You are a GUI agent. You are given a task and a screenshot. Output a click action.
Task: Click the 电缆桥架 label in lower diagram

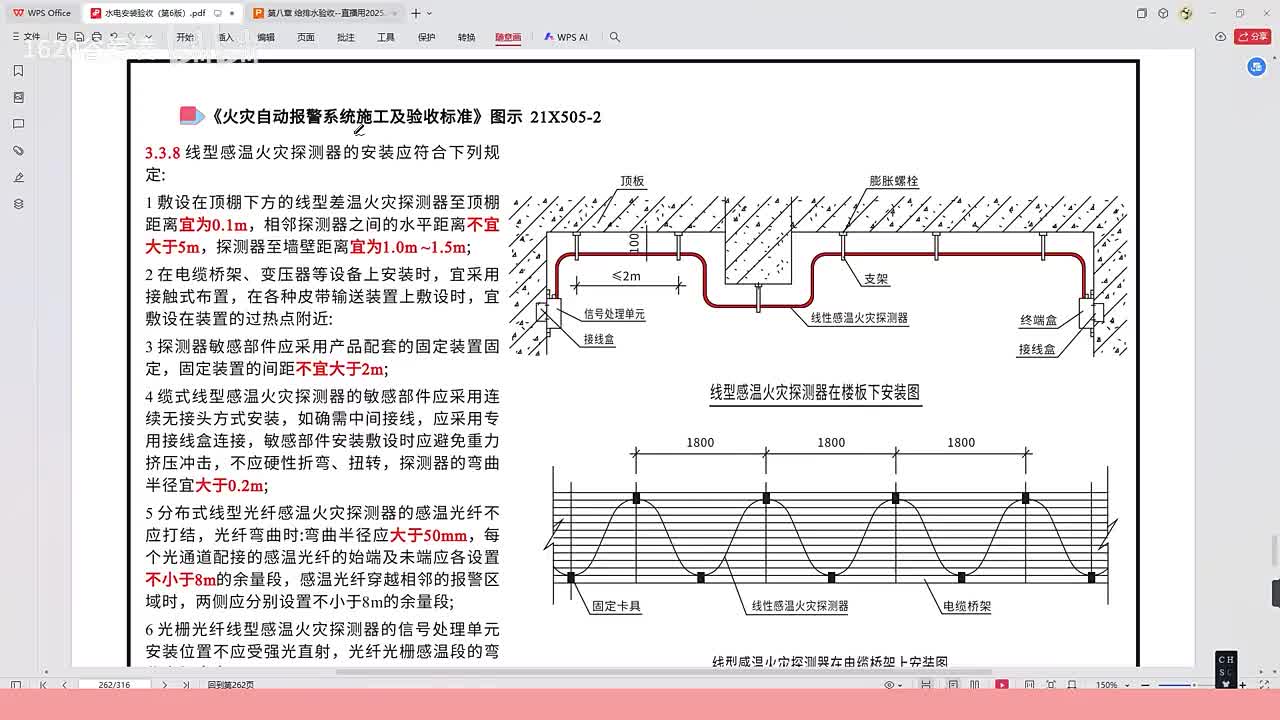967,606
